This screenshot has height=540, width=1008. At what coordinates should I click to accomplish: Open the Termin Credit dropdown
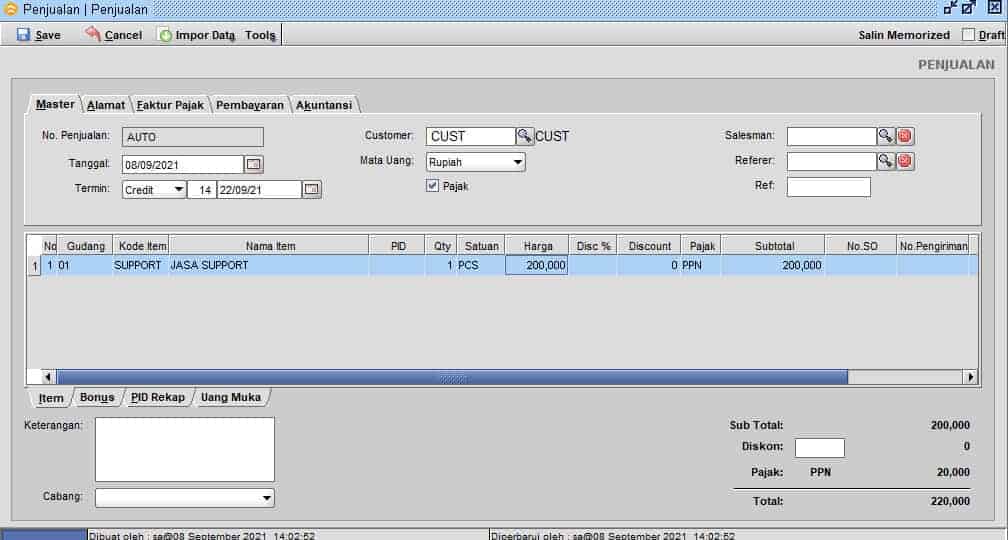(179, 189)
